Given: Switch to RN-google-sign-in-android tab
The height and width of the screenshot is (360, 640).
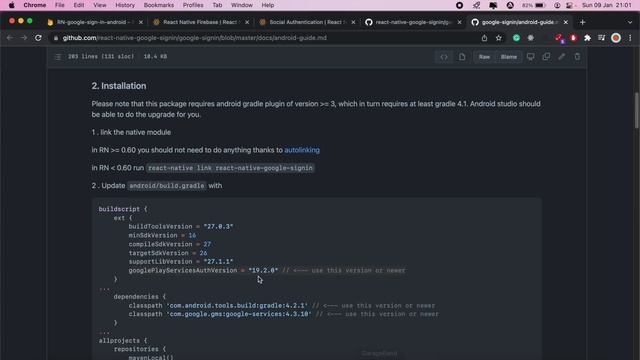Looking at the screenshot, I should (93, 22).
